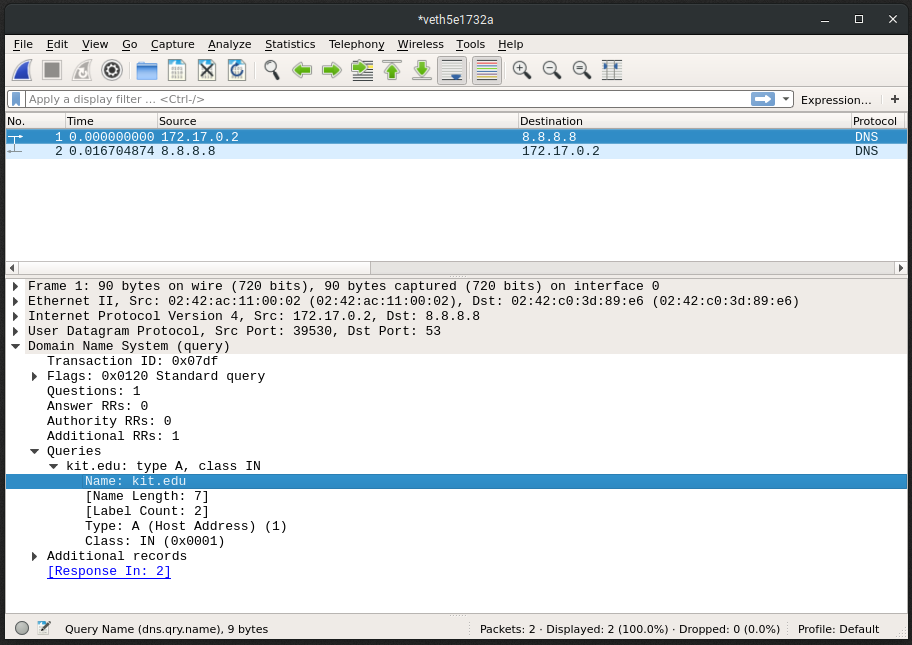Open capture options gear icon
This screenshot has width=912, height=645.
point(112,70)
